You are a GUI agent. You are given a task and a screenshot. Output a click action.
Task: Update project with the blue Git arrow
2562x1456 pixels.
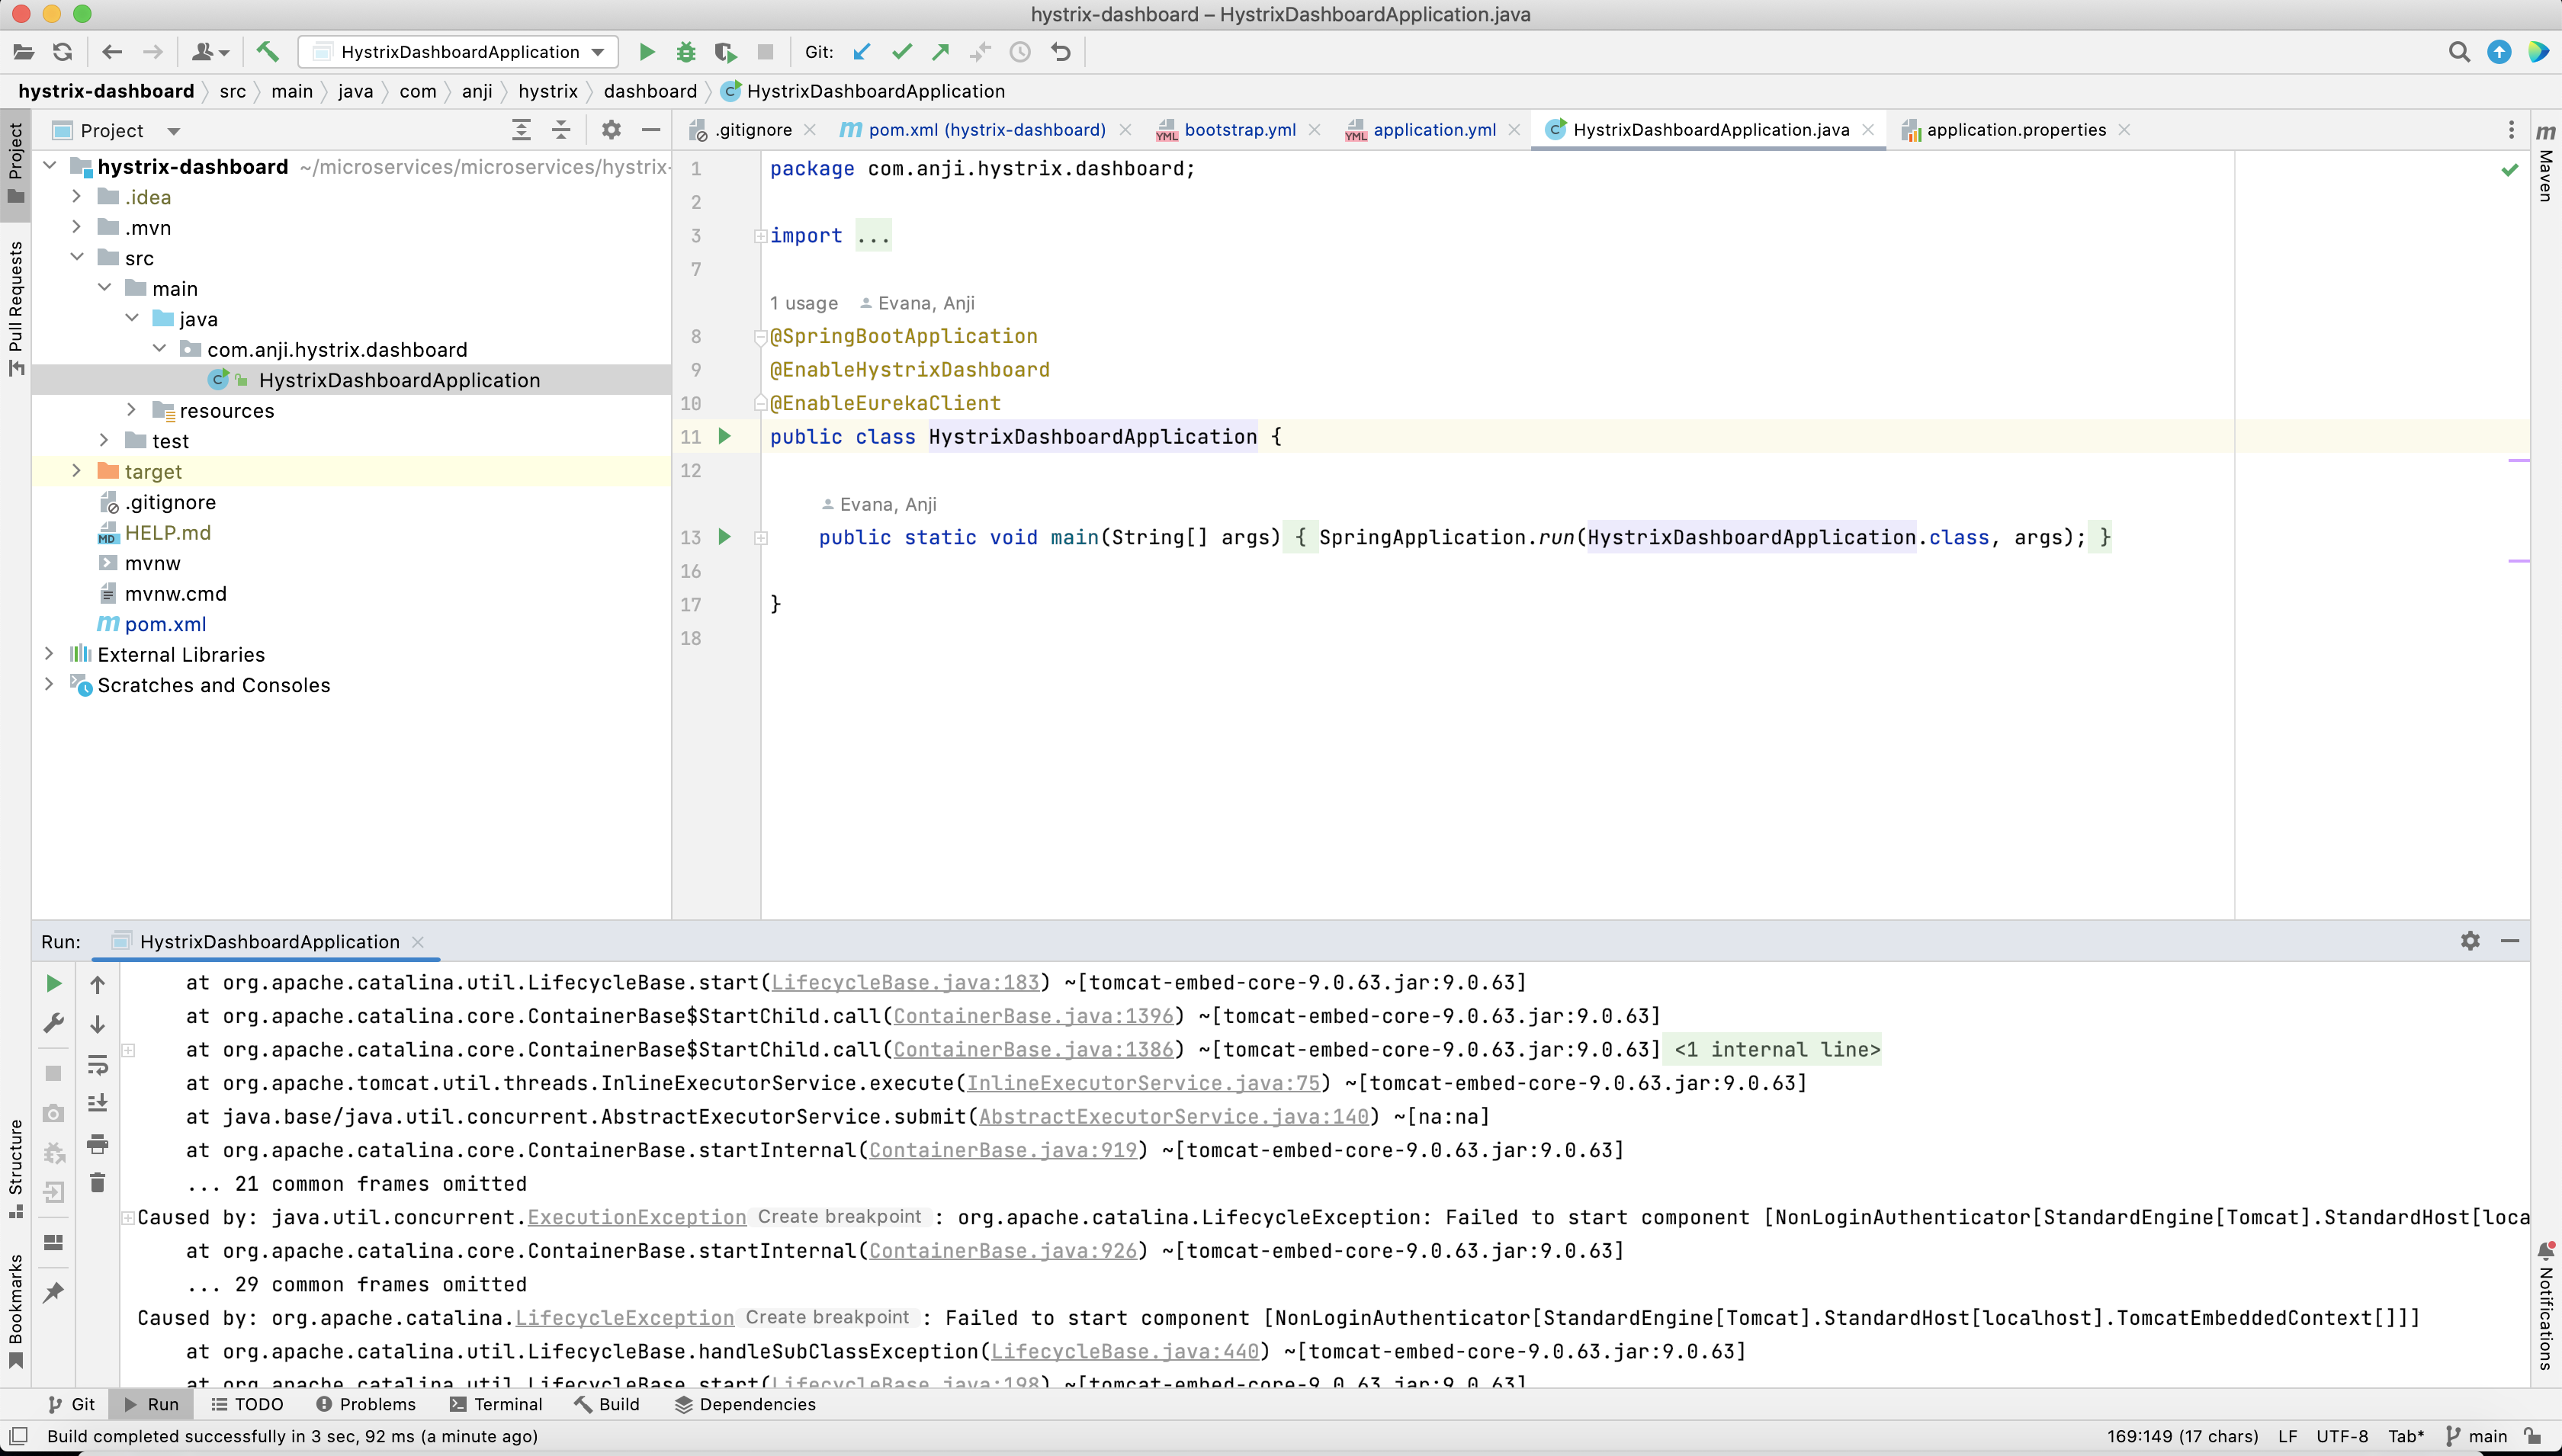coord(862,51)
